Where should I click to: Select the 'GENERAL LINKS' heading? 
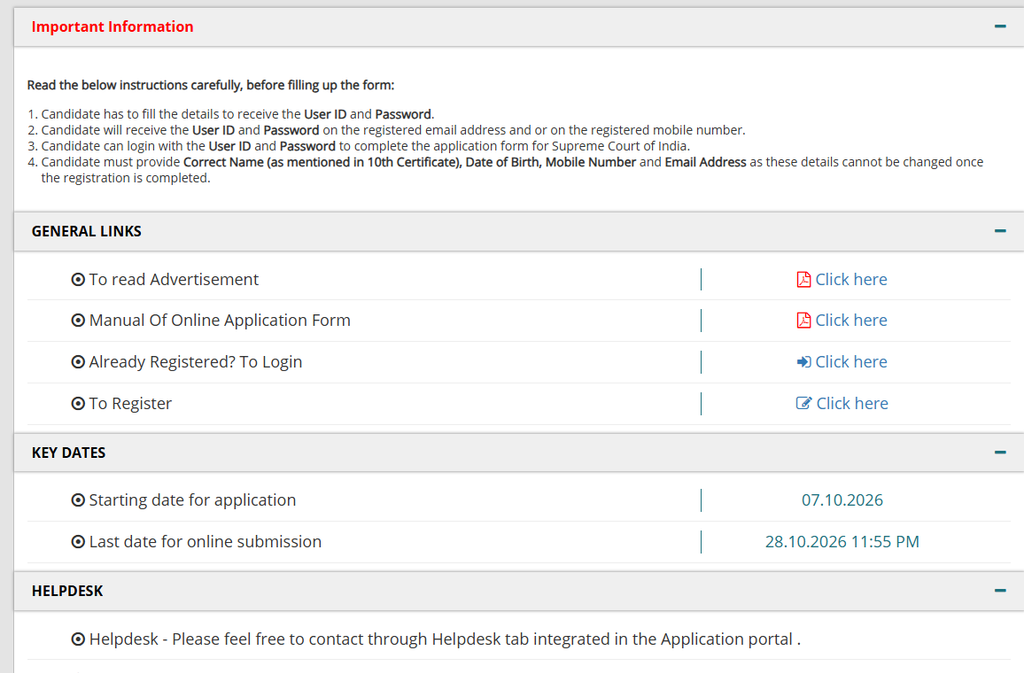86,231
